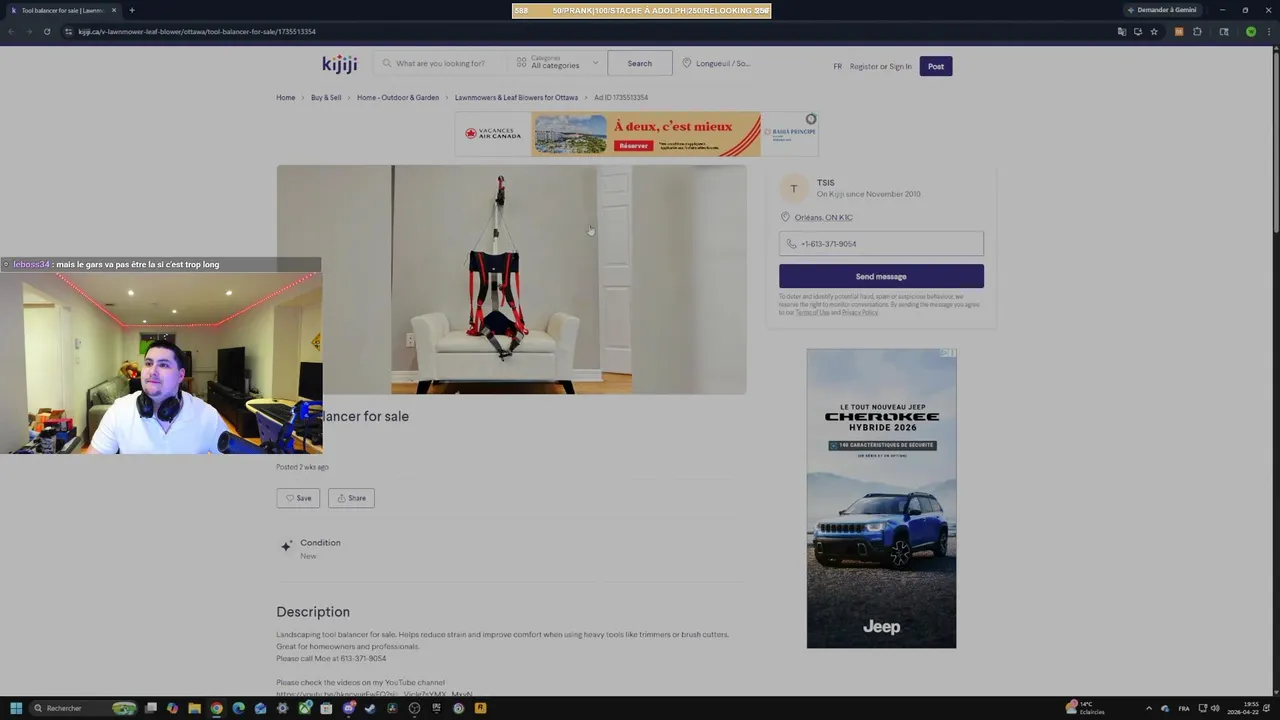Open a new browser tab with the plus icon
The height and width of the screenshot is (720, 1280).
(131, 10)
